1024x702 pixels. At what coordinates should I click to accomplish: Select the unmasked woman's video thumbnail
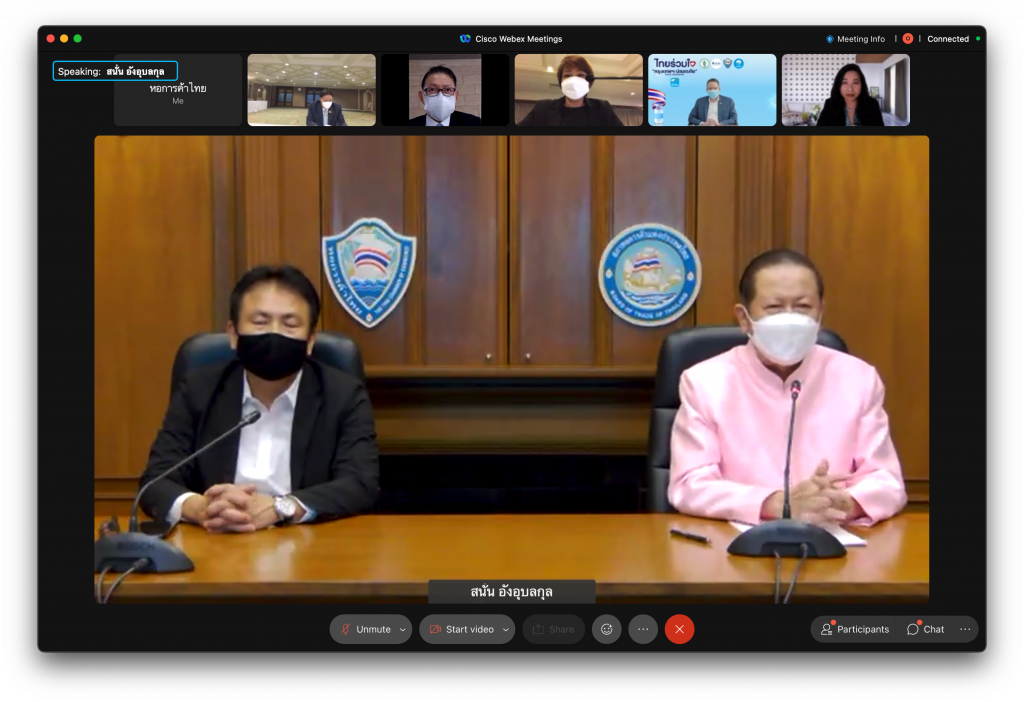(x=846, y=90)
